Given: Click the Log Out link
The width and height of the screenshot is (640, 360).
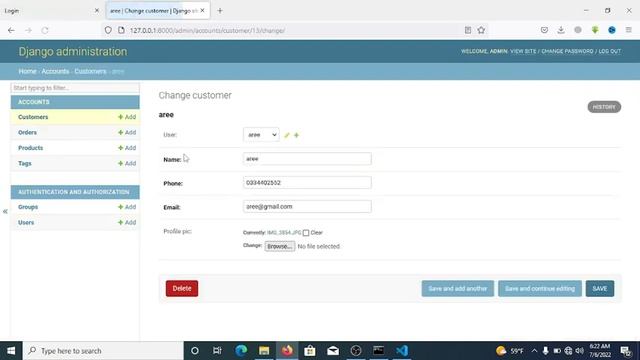Looking at the screenshot, I should [610, 51].
